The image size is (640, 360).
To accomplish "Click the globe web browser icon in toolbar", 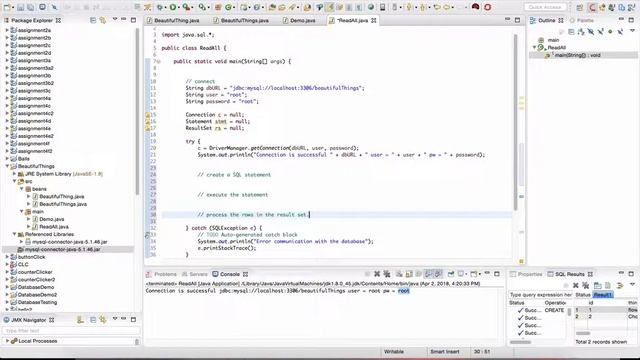I will (x=371, y=7).
